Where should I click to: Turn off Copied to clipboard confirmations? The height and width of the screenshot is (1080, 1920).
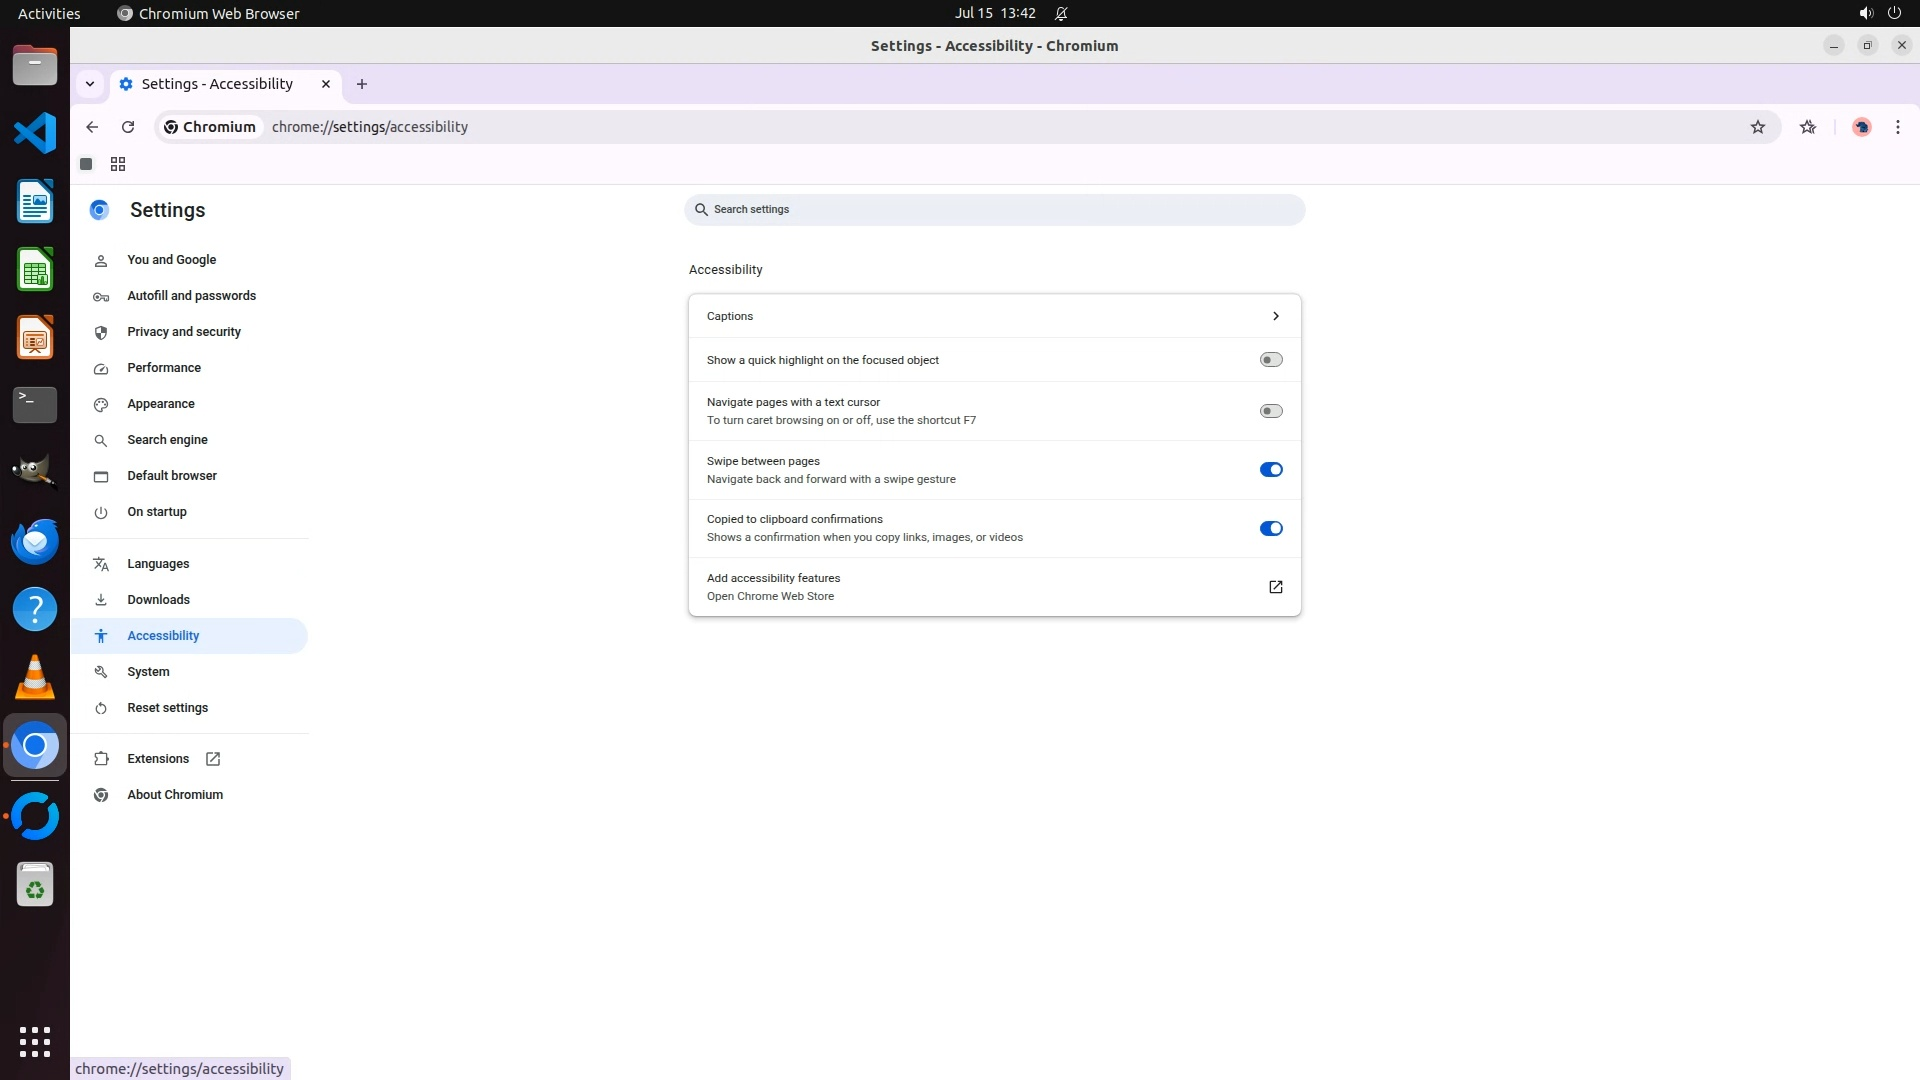coord(1270,529)
